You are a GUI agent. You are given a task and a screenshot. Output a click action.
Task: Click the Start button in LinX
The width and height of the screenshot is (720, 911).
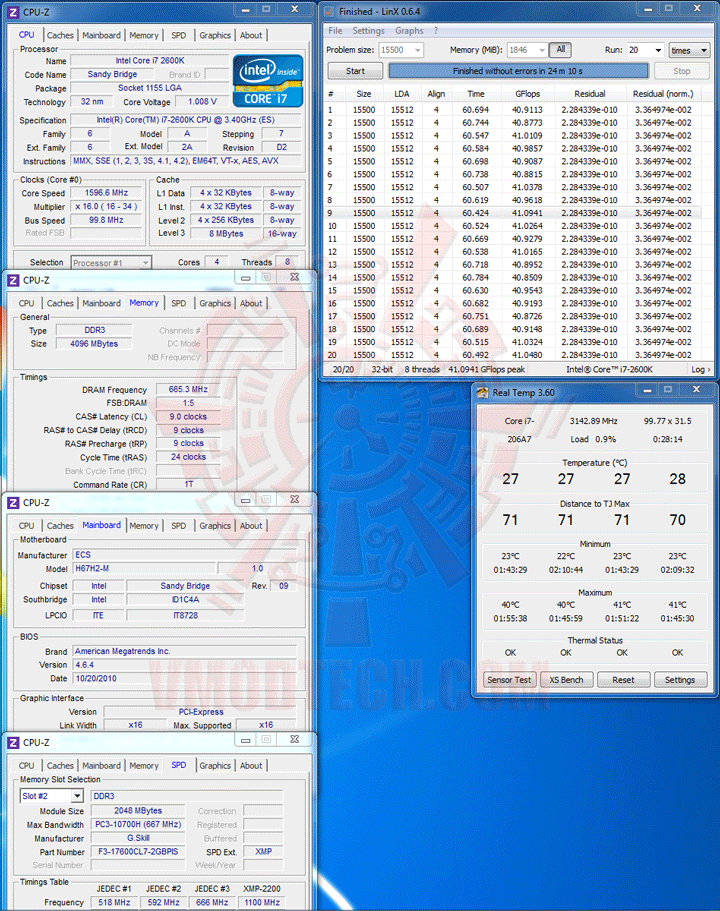pos(355,71)
